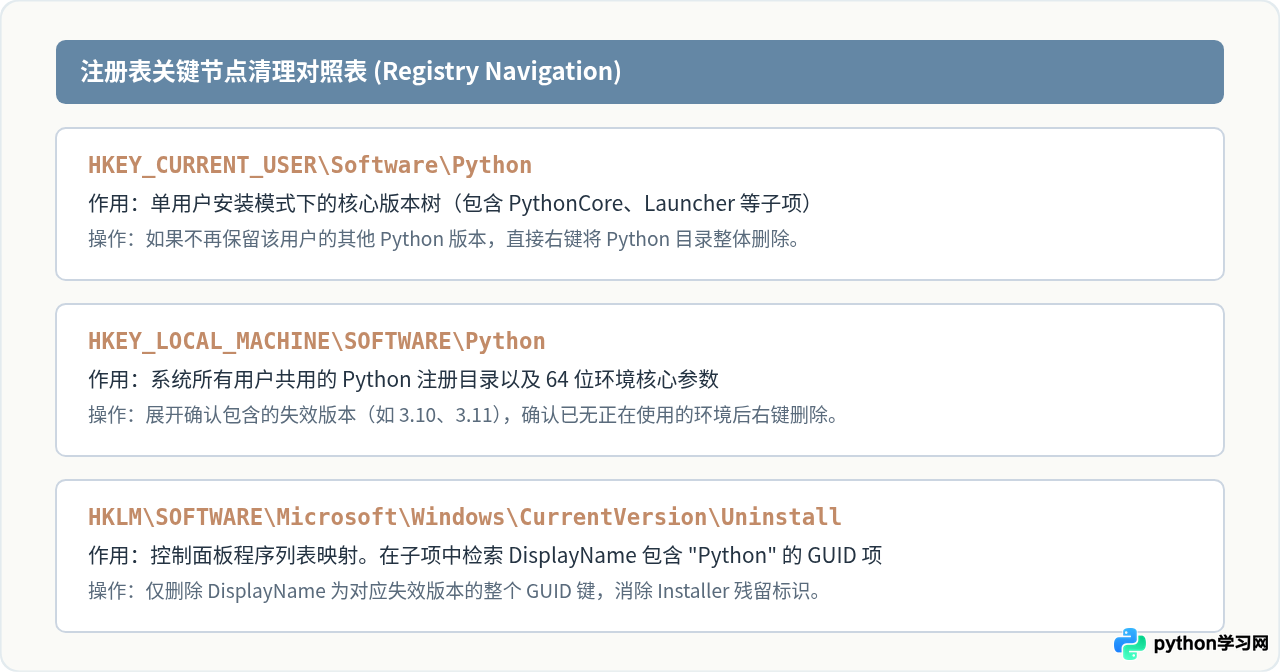Click the 控制面板程序列表映射 description line
Screen dimensions: 1280x672
(485, 556)
